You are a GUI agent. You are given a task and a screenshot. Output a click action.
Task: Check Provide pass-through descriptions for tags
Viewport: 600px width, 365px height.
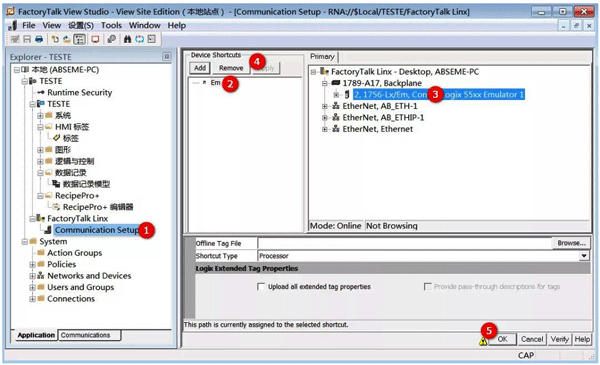tap(427, 287)
